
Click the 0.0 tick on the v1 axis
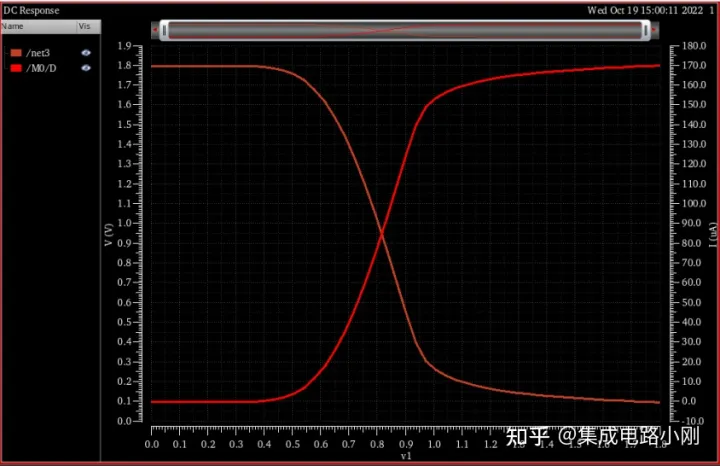(x=152, y=444)
